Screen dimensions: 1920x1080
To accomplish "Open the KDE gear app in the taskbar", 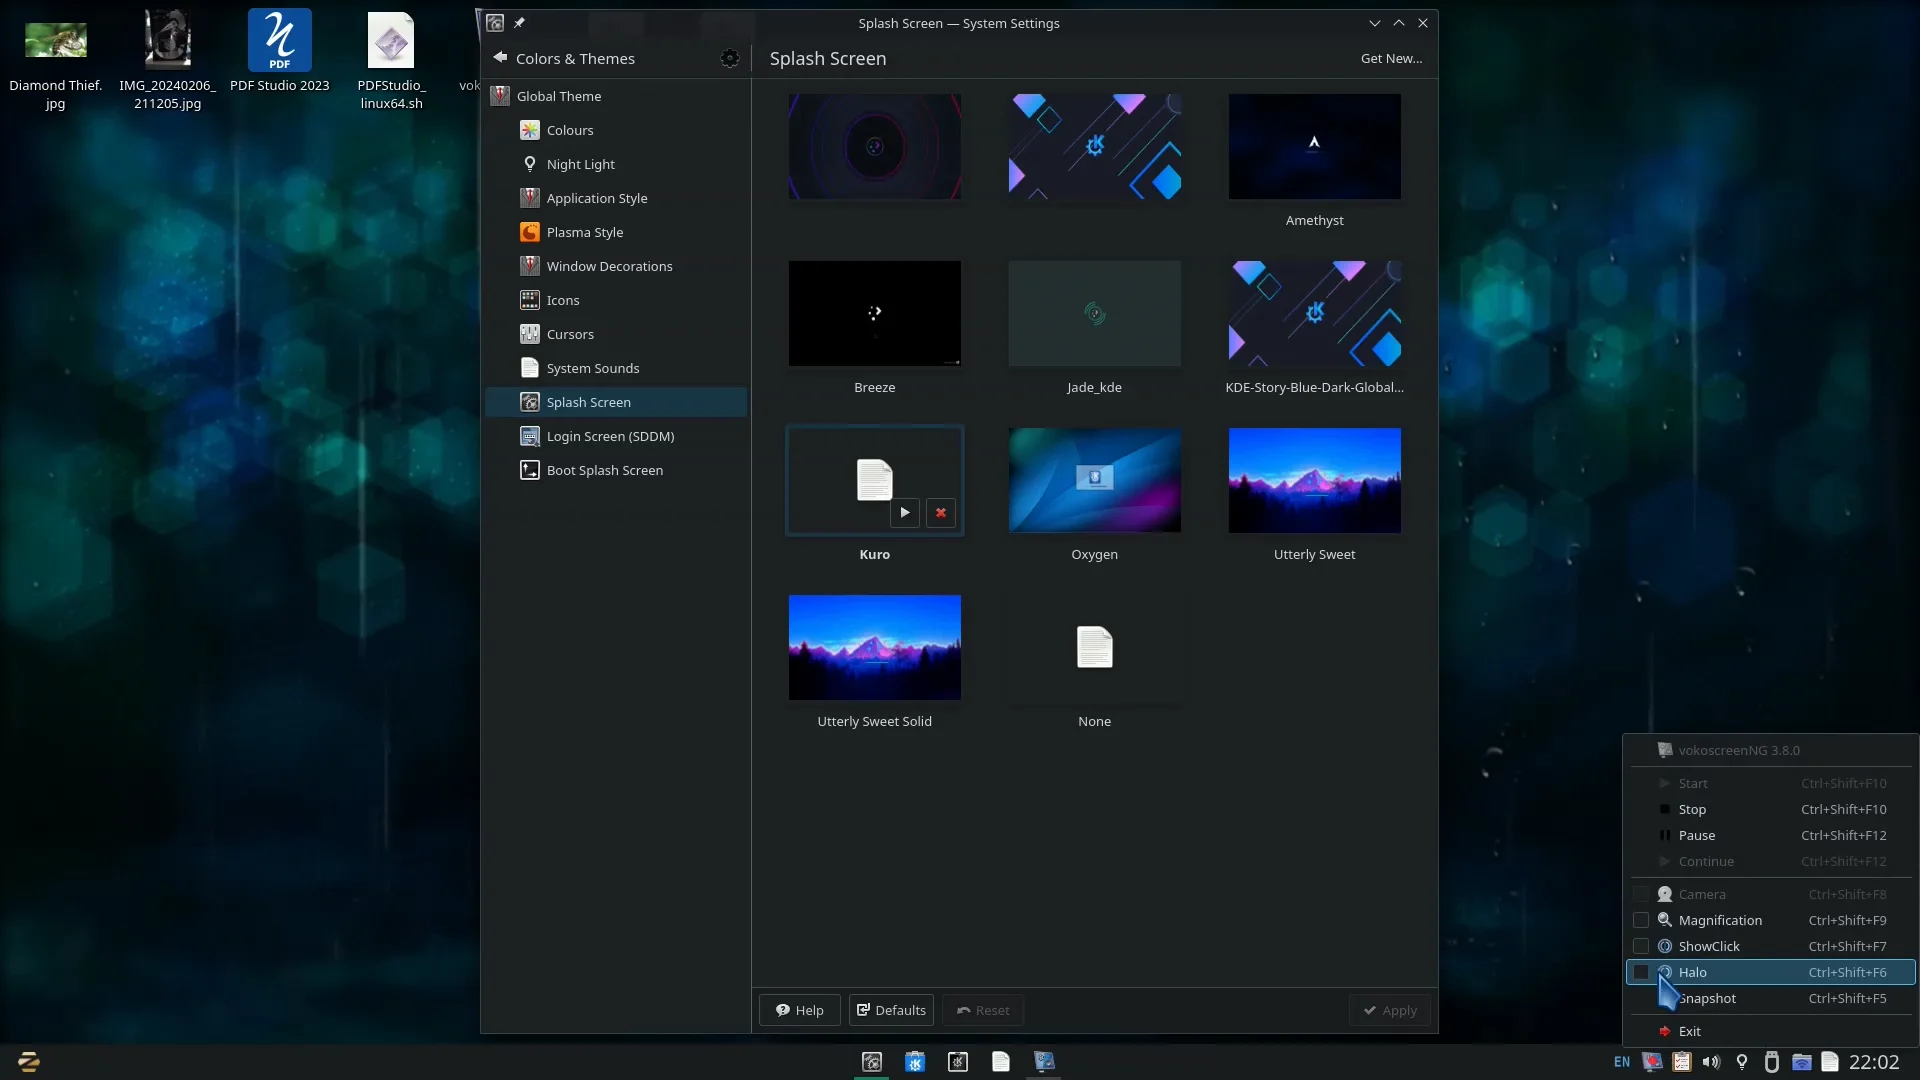I will coord(957,1062).
